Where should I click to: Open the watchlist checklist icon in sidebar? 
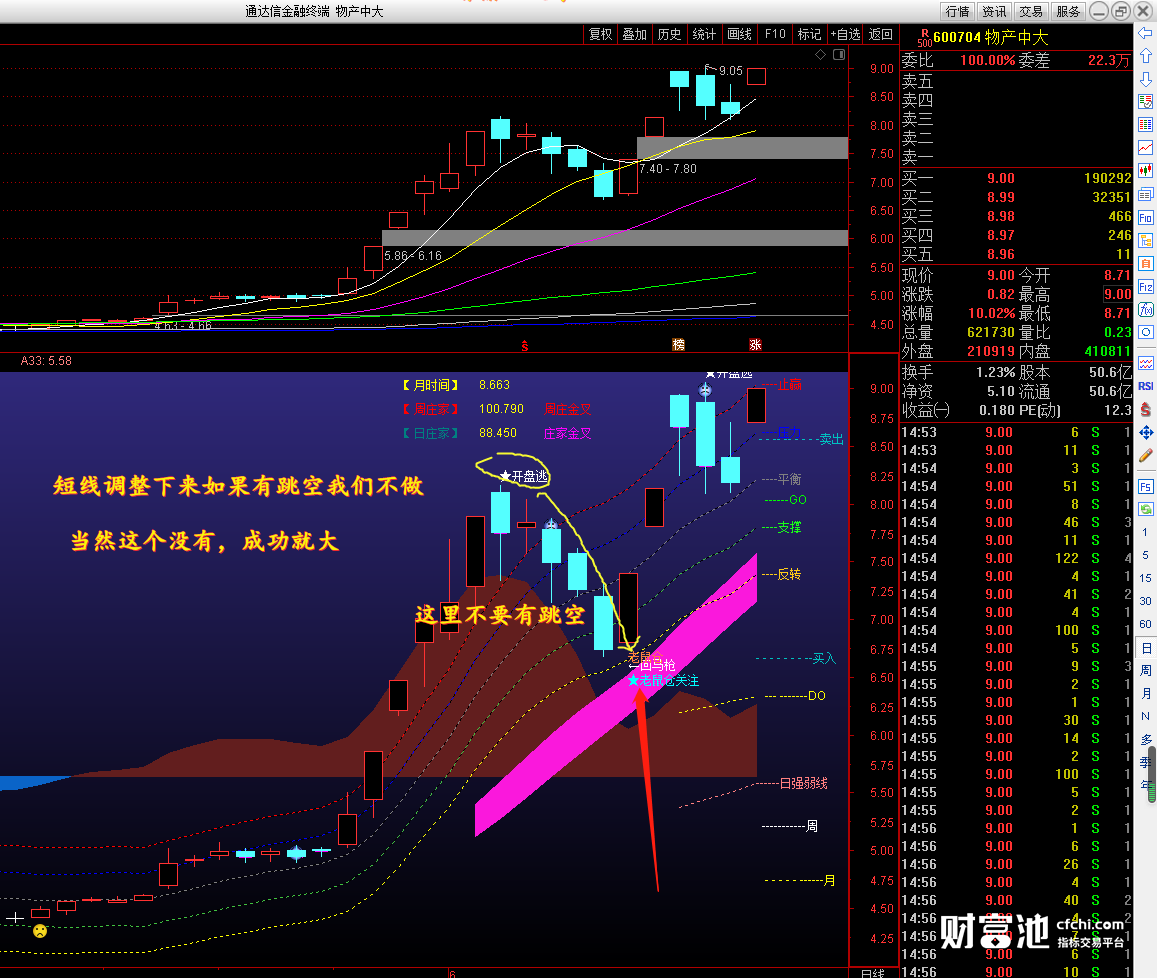(x=1145, y=102)
